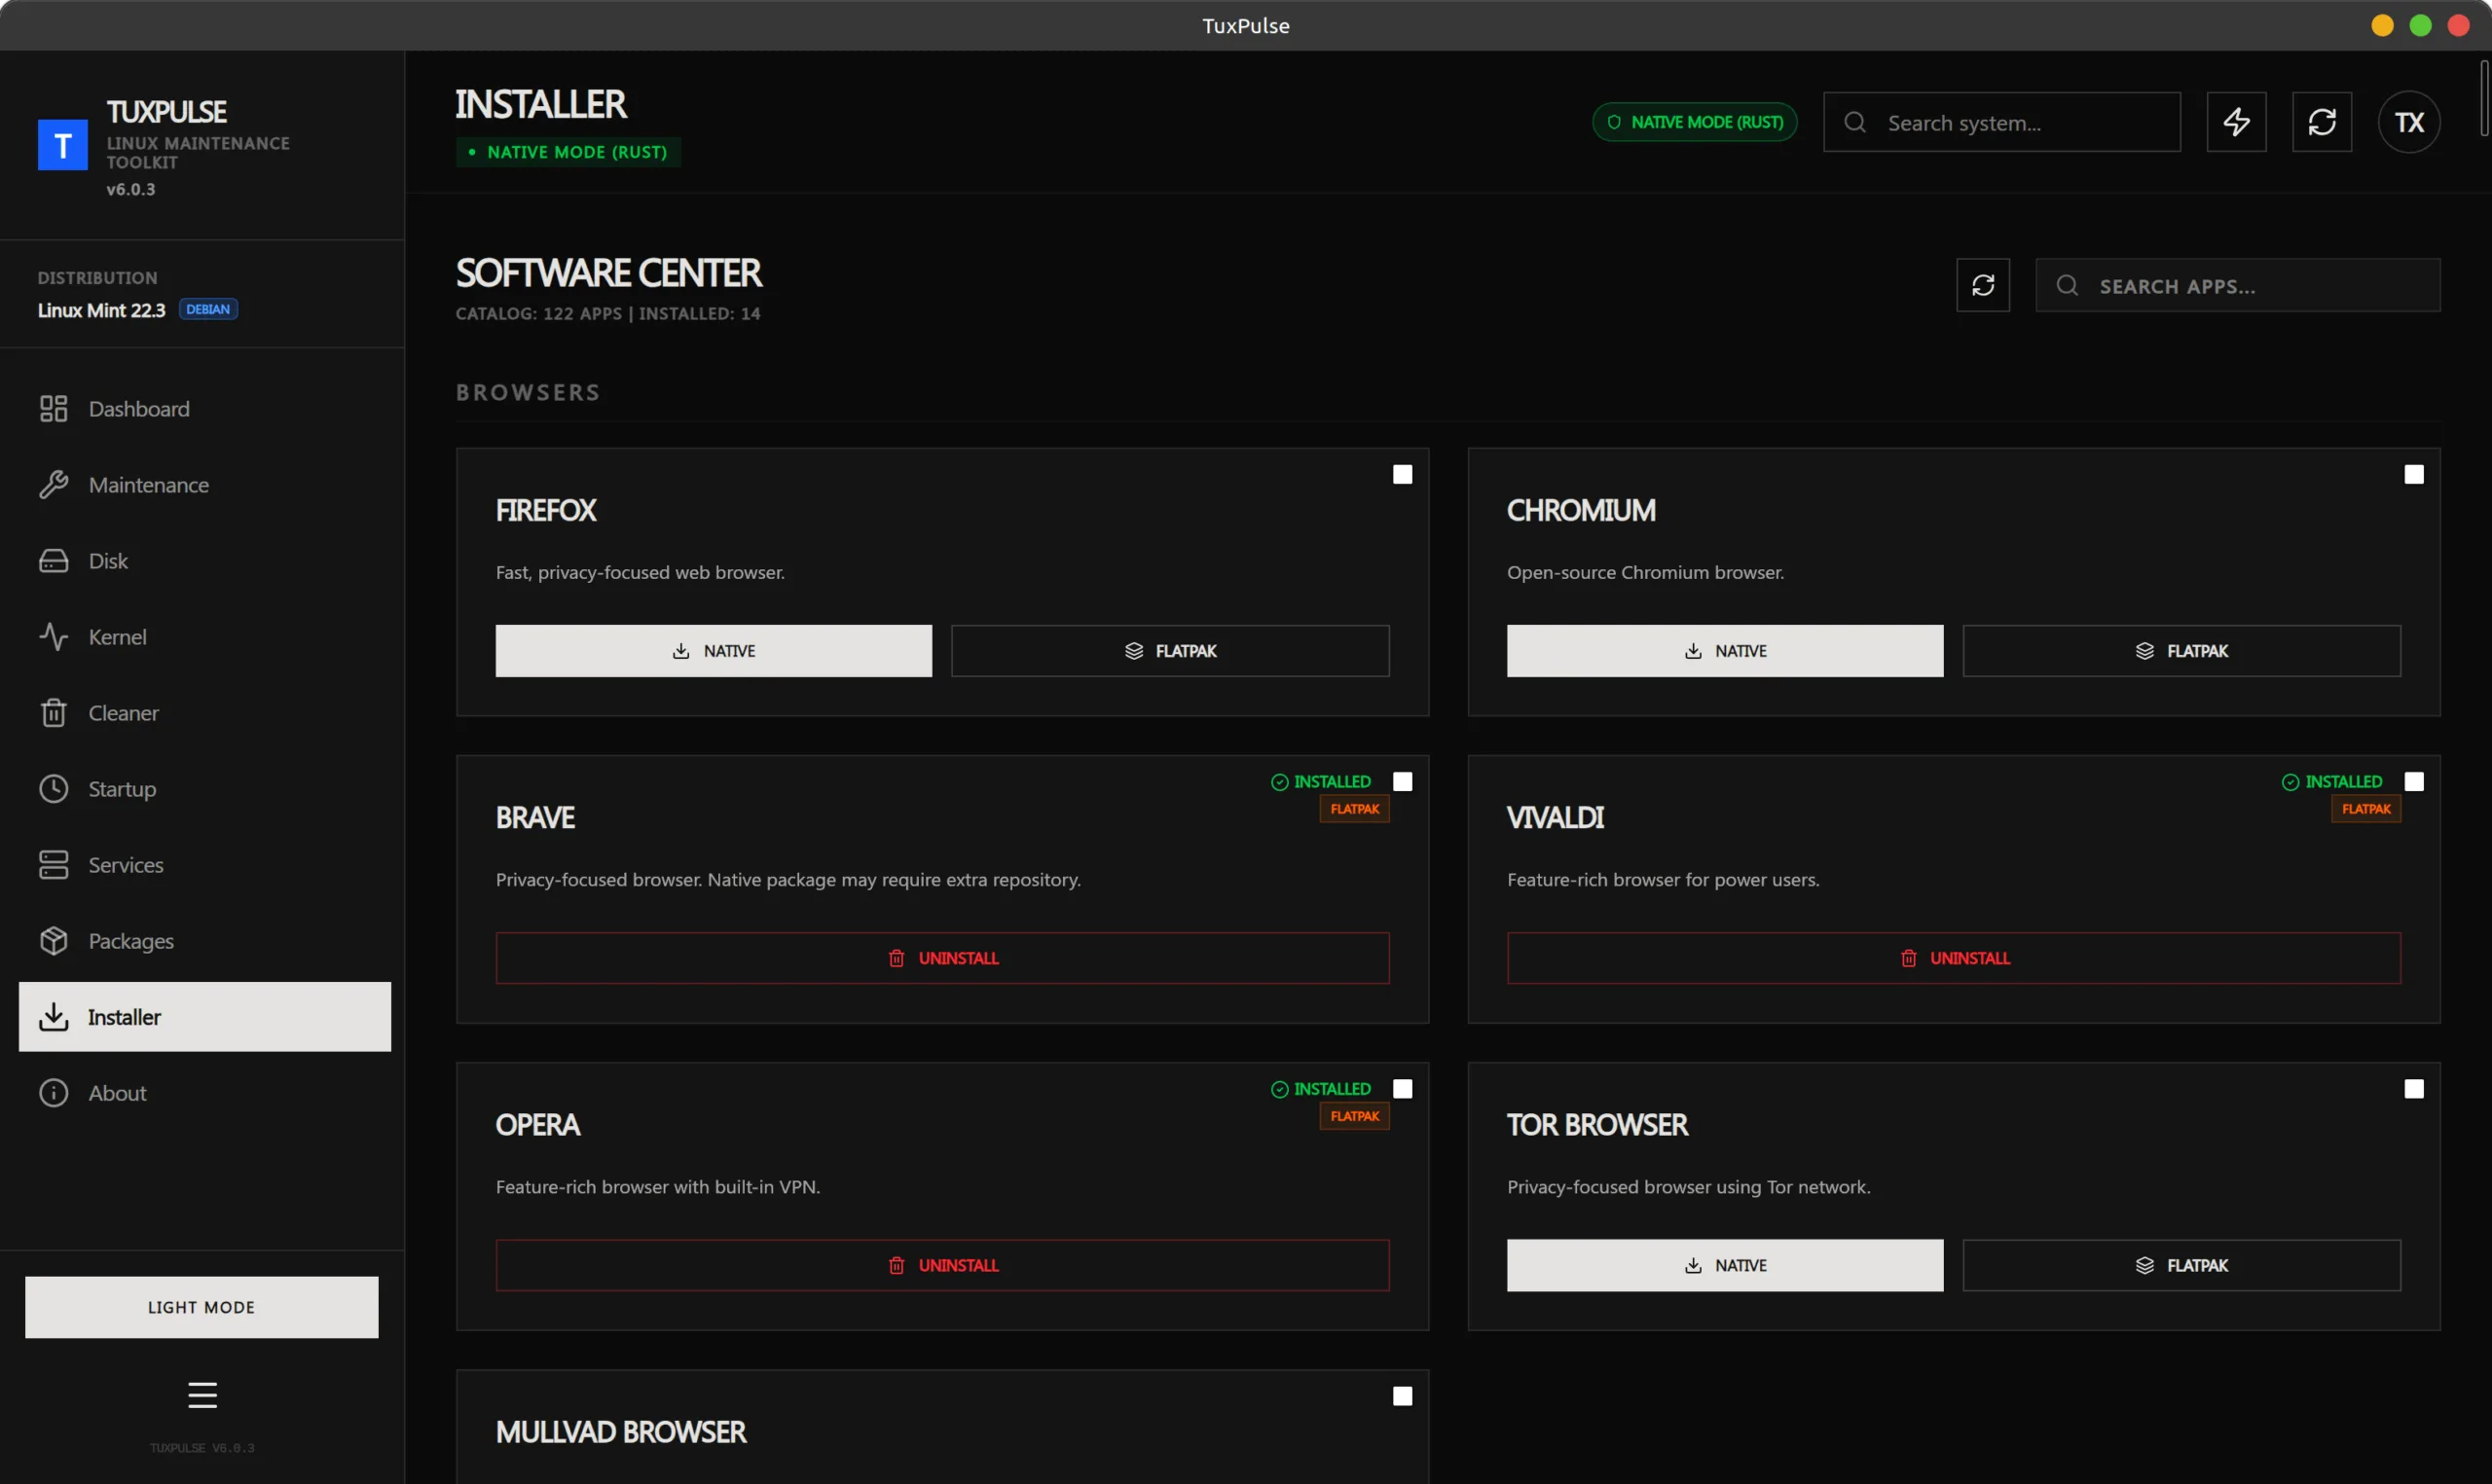This screenshot has width=2492, height=1484.
Task: Switch to Light Mode
Action: coord(201,1307)
